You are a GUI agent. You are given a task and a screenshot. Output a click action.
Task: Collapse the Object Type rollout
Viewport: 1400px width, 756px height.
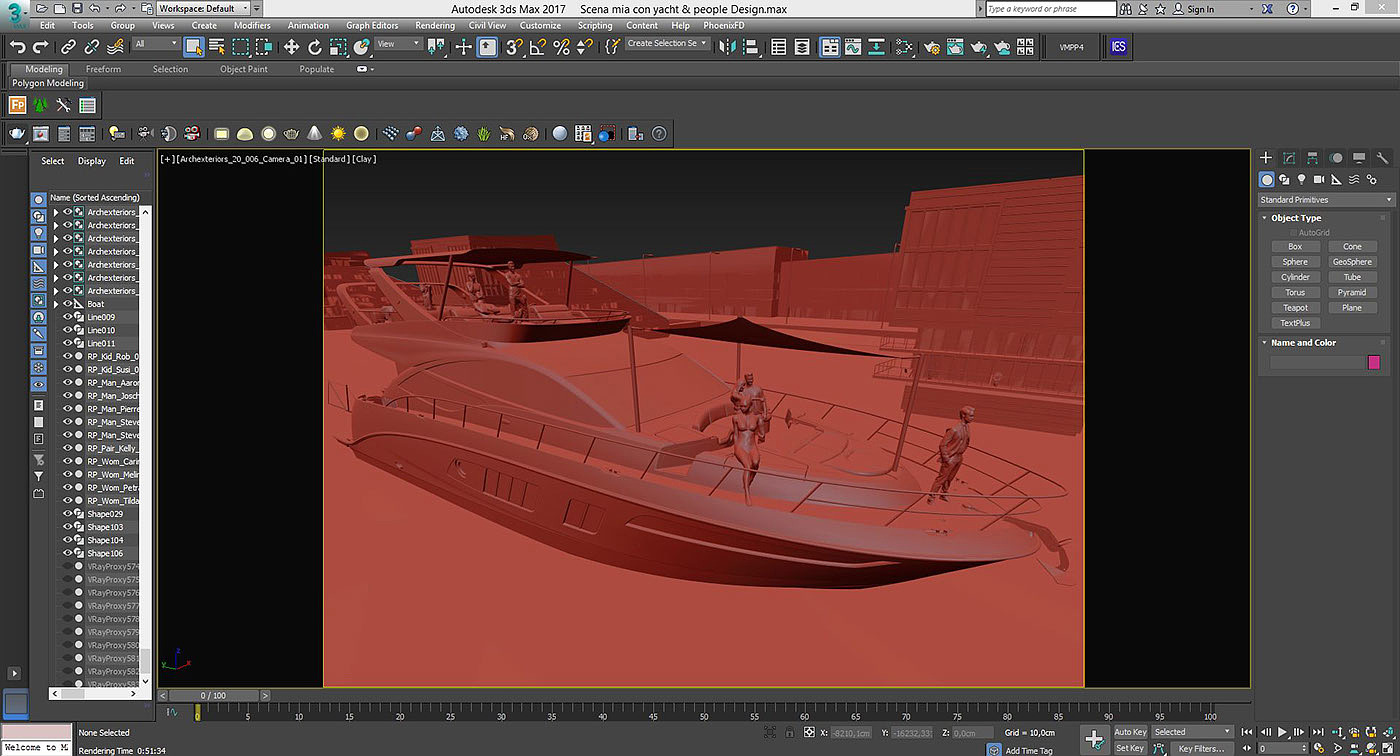click(1295, 218)
